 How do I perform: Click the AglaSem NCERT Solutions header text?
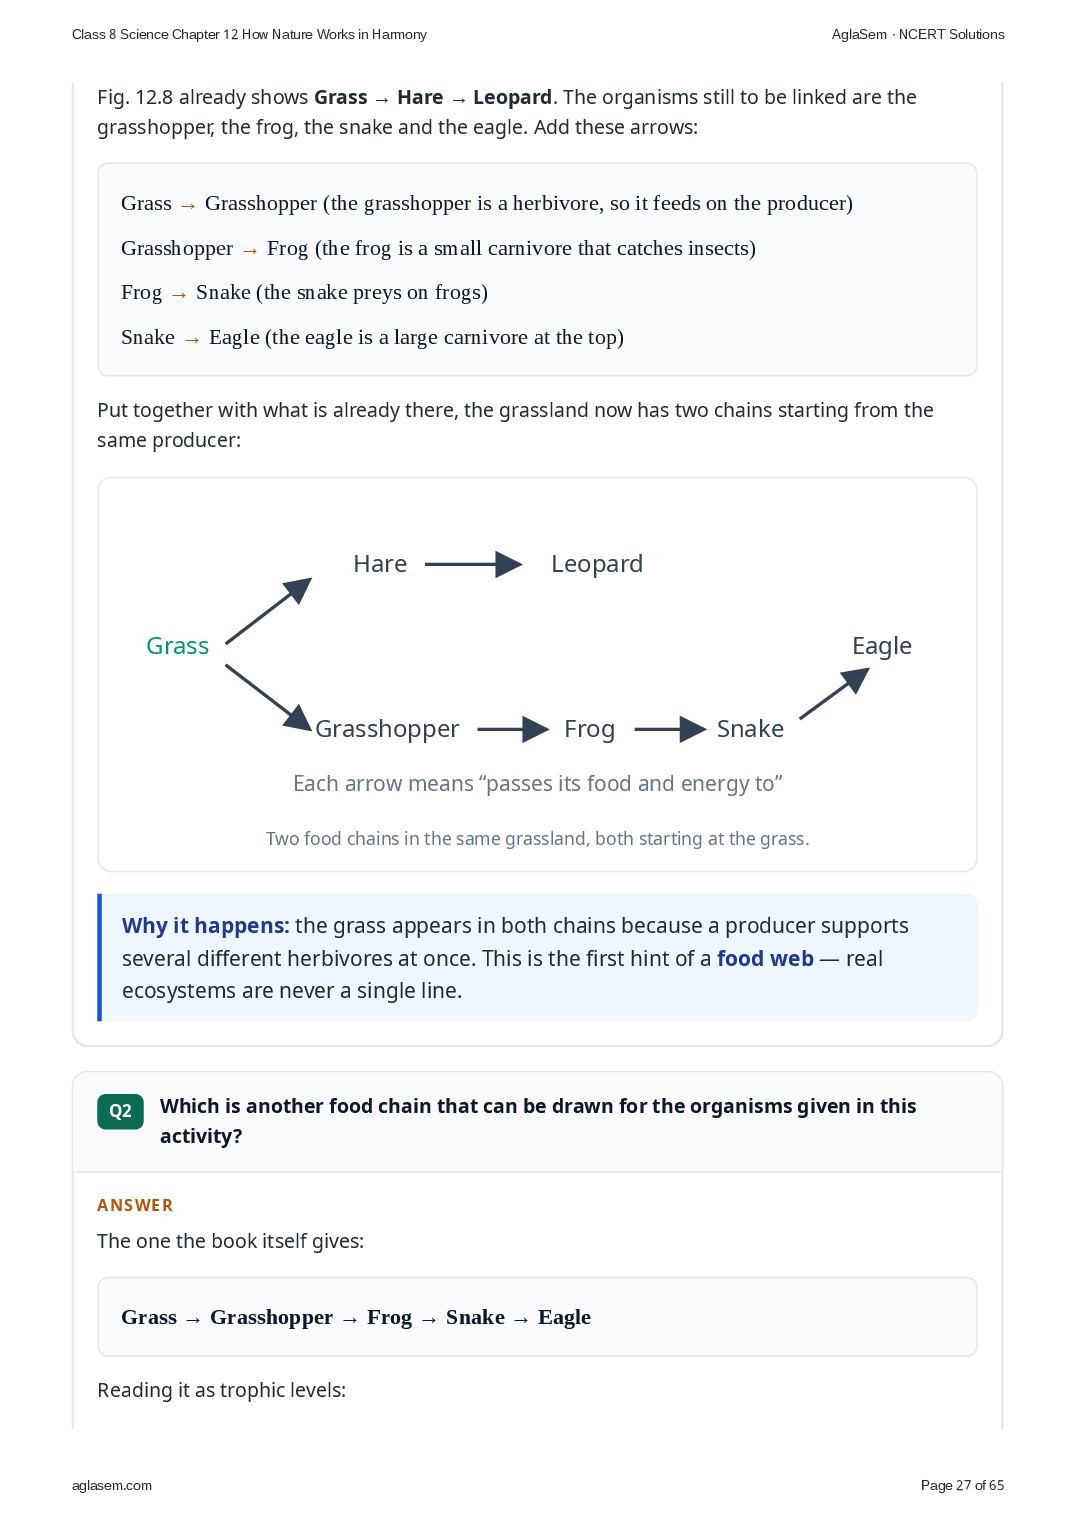(x=918, y=34)
